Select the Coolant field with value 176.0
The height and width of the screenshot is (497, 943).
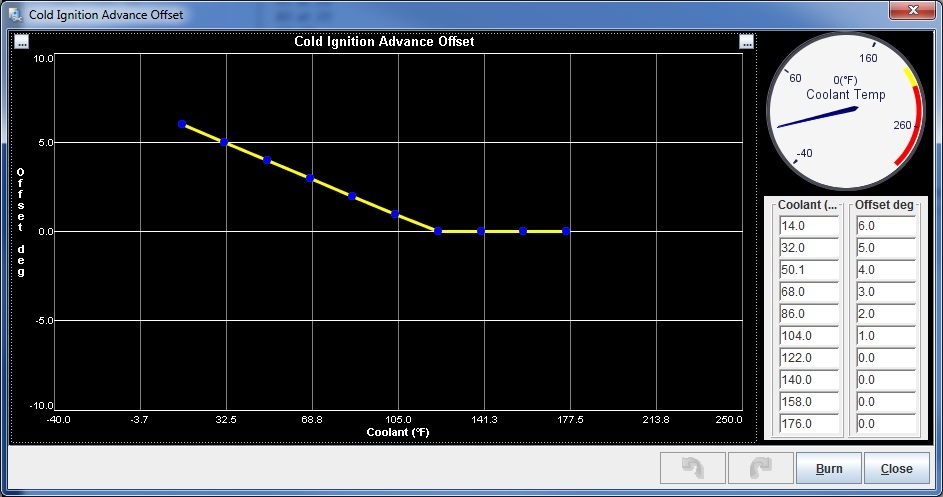pos(808,424)
